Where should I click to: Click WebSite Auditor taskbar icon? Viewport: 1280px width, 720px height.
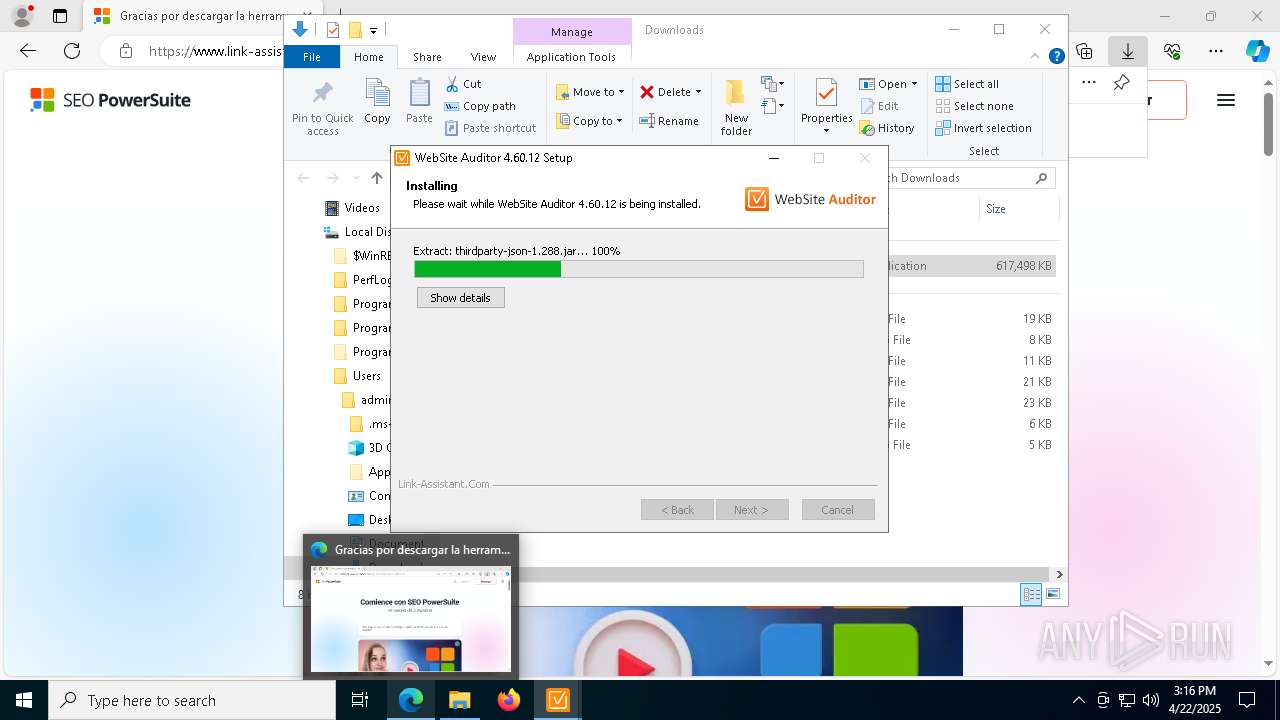click(558, 700)
